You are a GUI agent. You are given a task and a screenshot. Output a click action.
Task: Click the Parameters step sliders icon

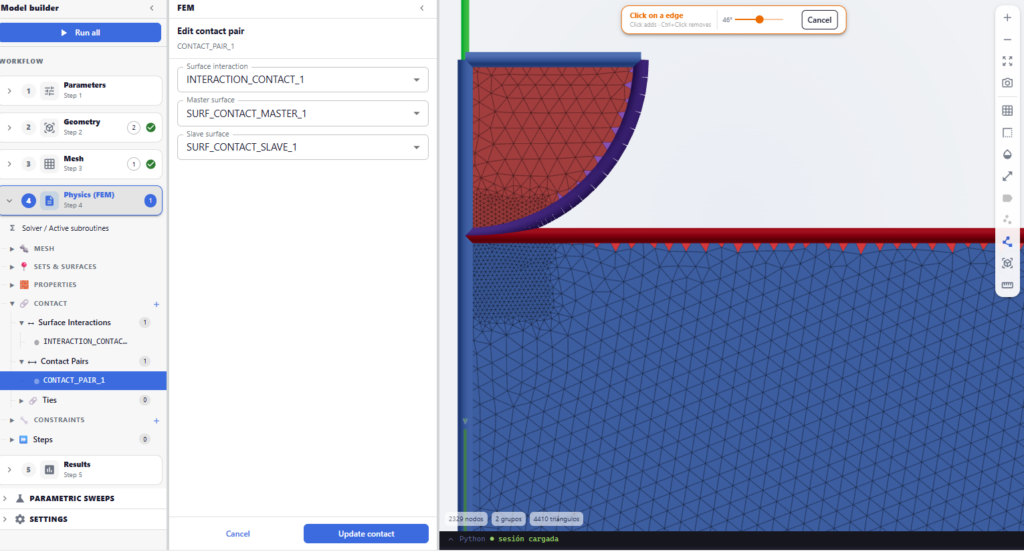coord(49,91)
